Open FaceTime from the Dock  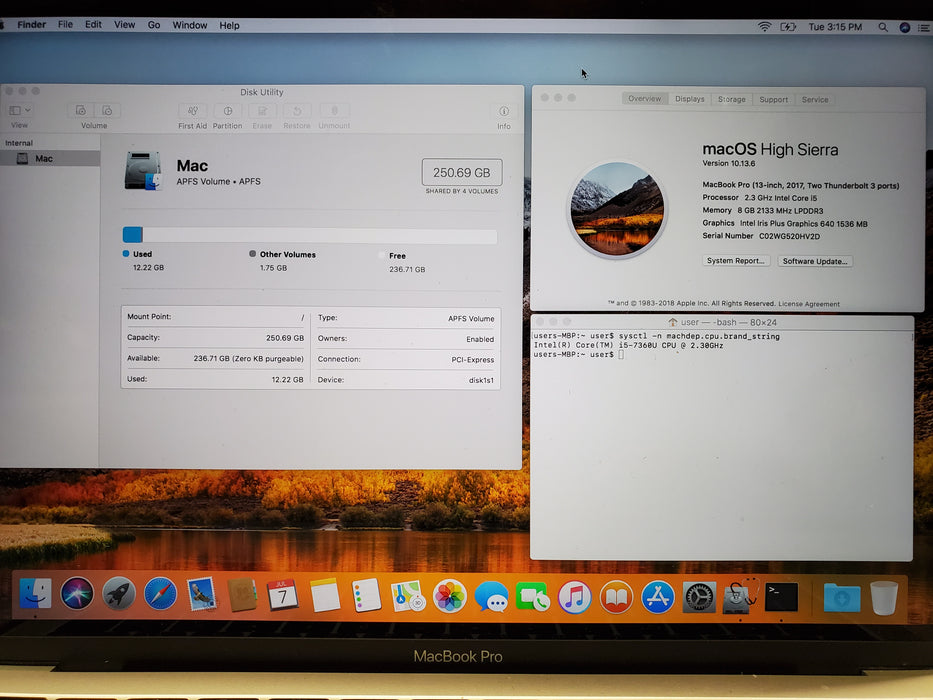[x=533, y=597]
